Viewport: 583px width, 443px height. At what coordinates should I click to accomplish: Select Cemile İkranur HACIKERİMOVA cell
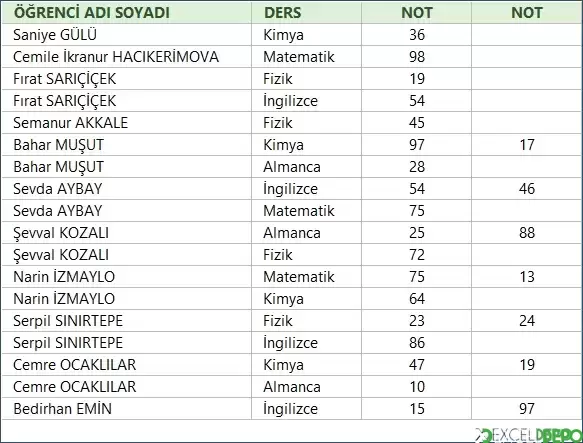(127, 57)
